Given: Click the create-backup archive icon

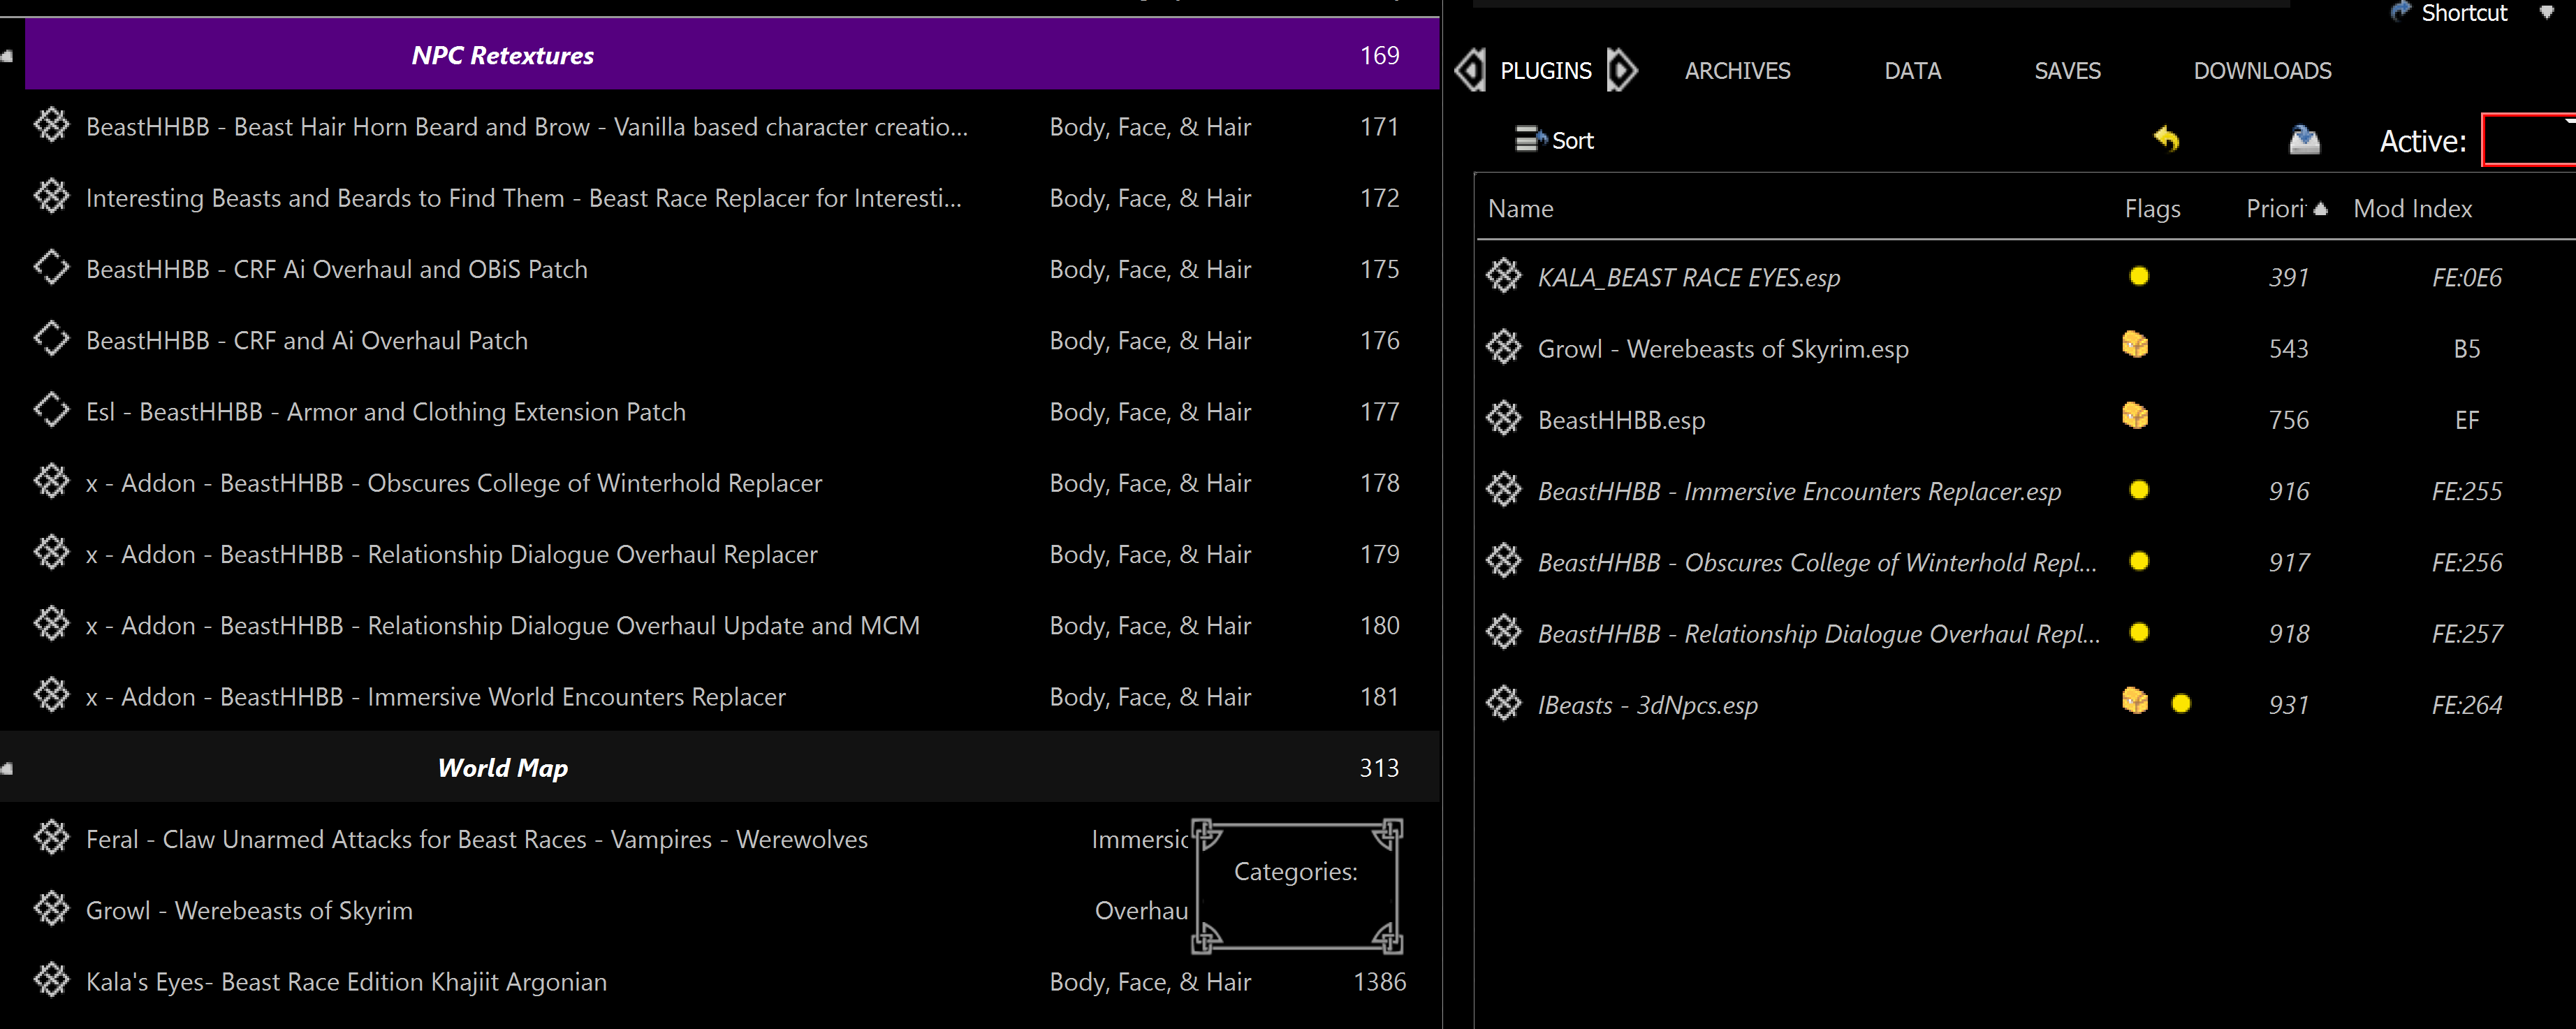Looking at the screenshot, I should point(2305,140).
